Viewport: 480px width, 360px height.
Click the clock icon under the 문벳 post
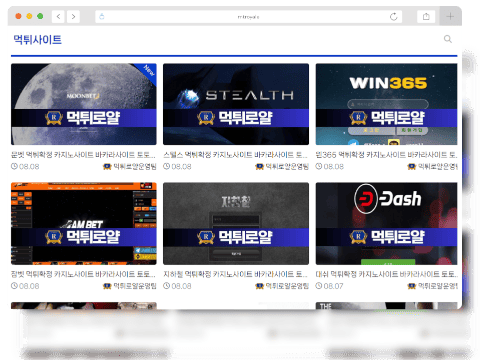pyautogui.click(x=14, y=166)
